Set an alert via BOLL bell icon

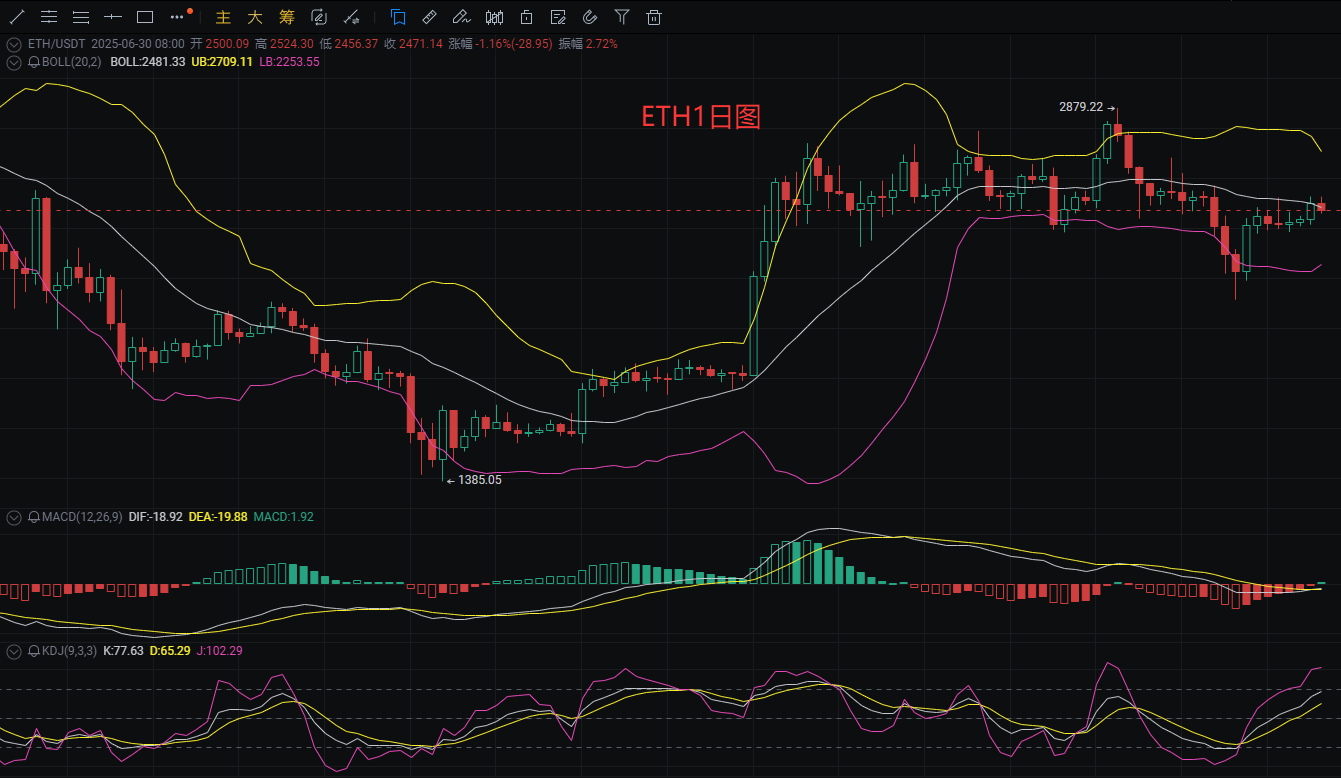click(x=34, y=62)
